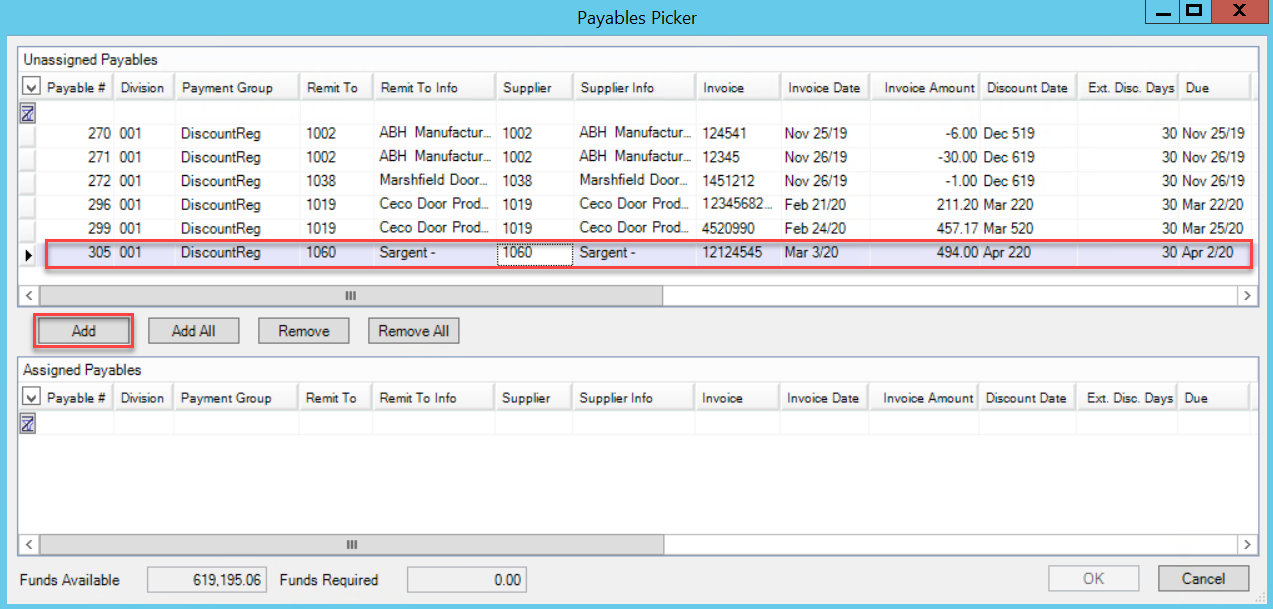
Task: Click the filter row icon in Assigned Payables
Action: 28,423
